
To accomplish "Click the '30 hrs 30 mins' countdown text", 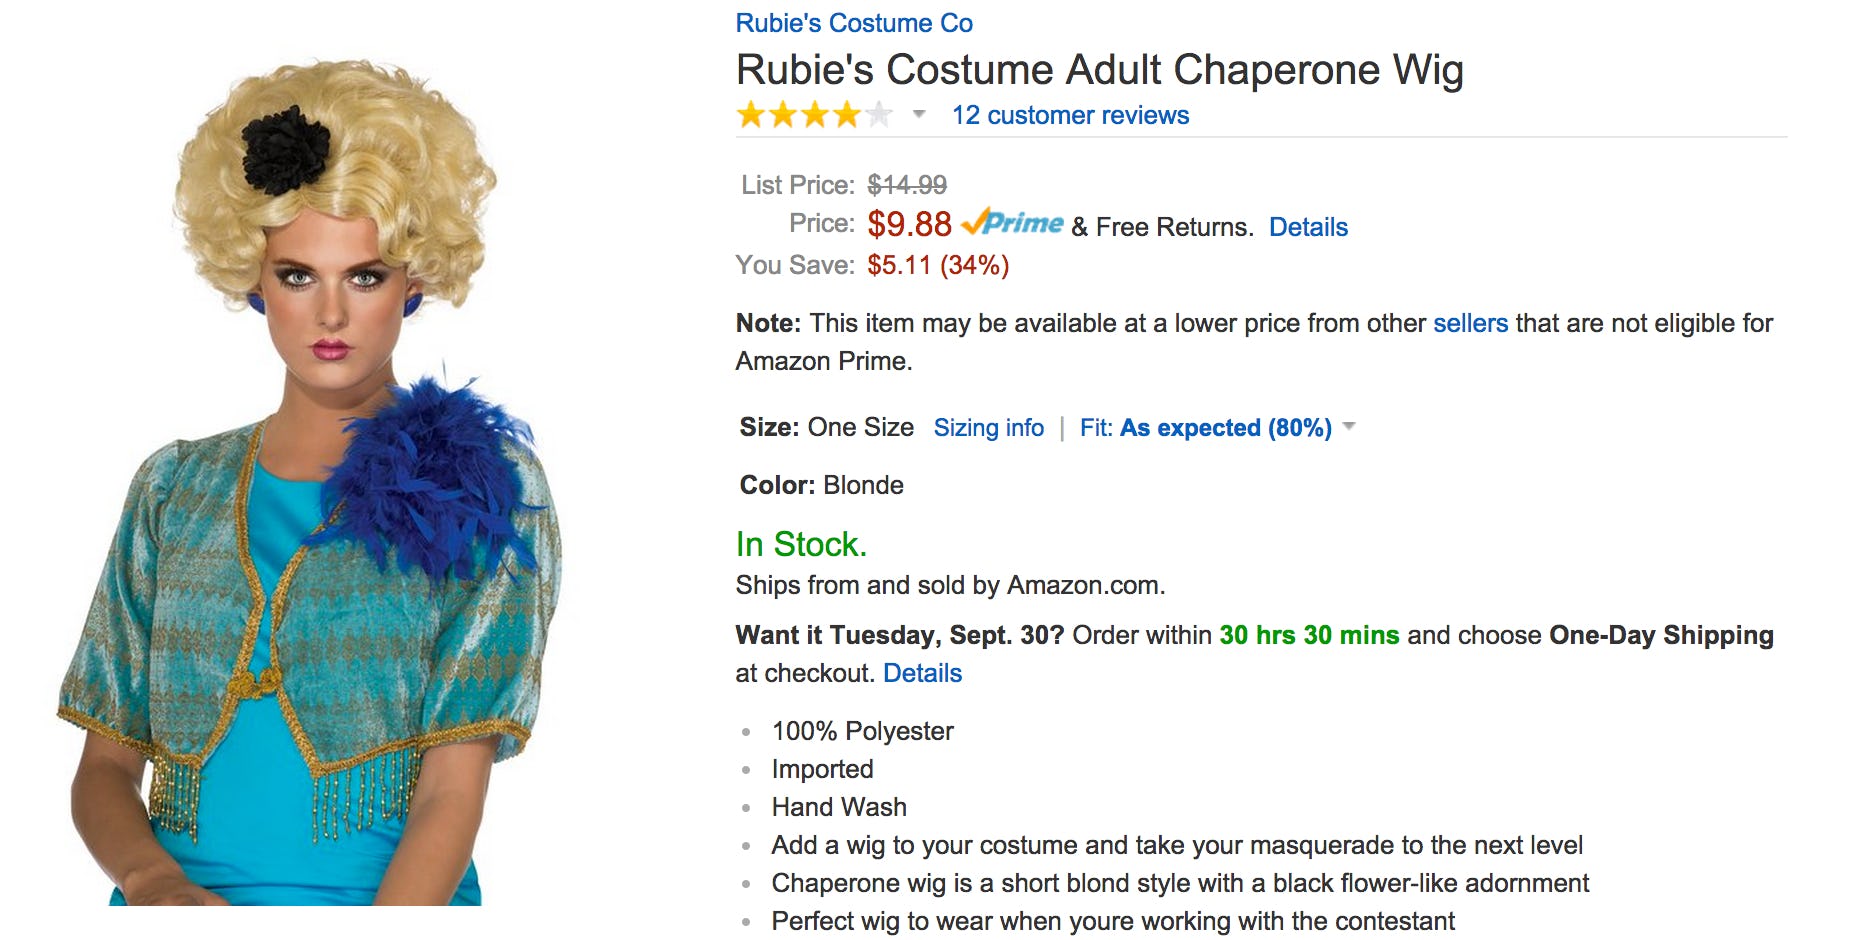I will coord(1308,635).
